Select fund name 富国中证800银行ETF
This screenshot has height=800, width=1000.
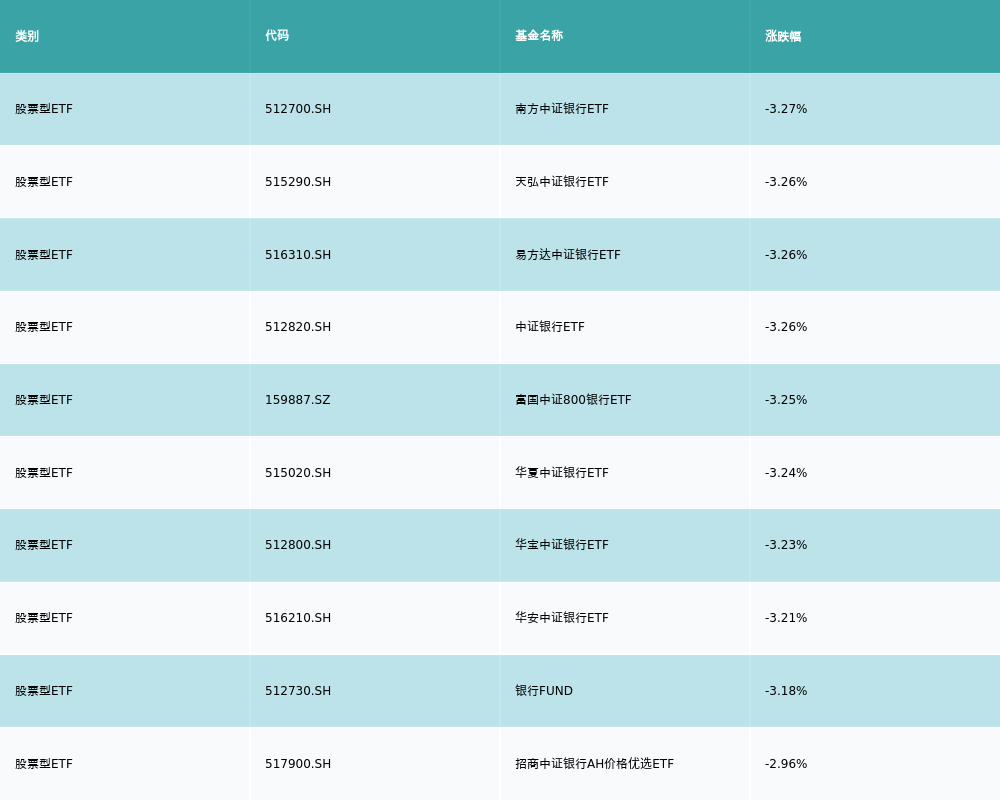point(573,400)
